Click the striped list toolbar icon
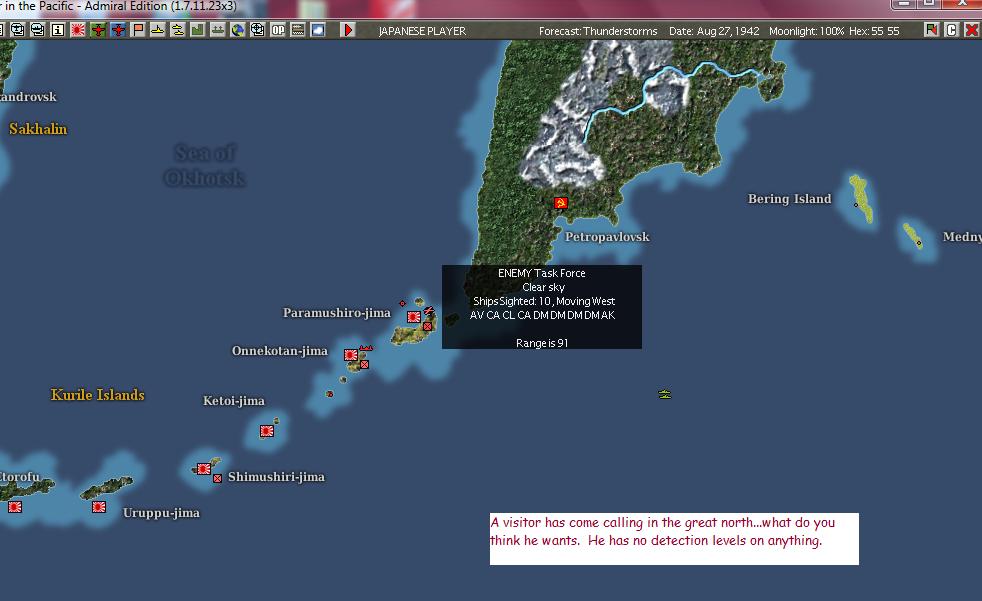982x601 pixels. (x=297, y=29)
